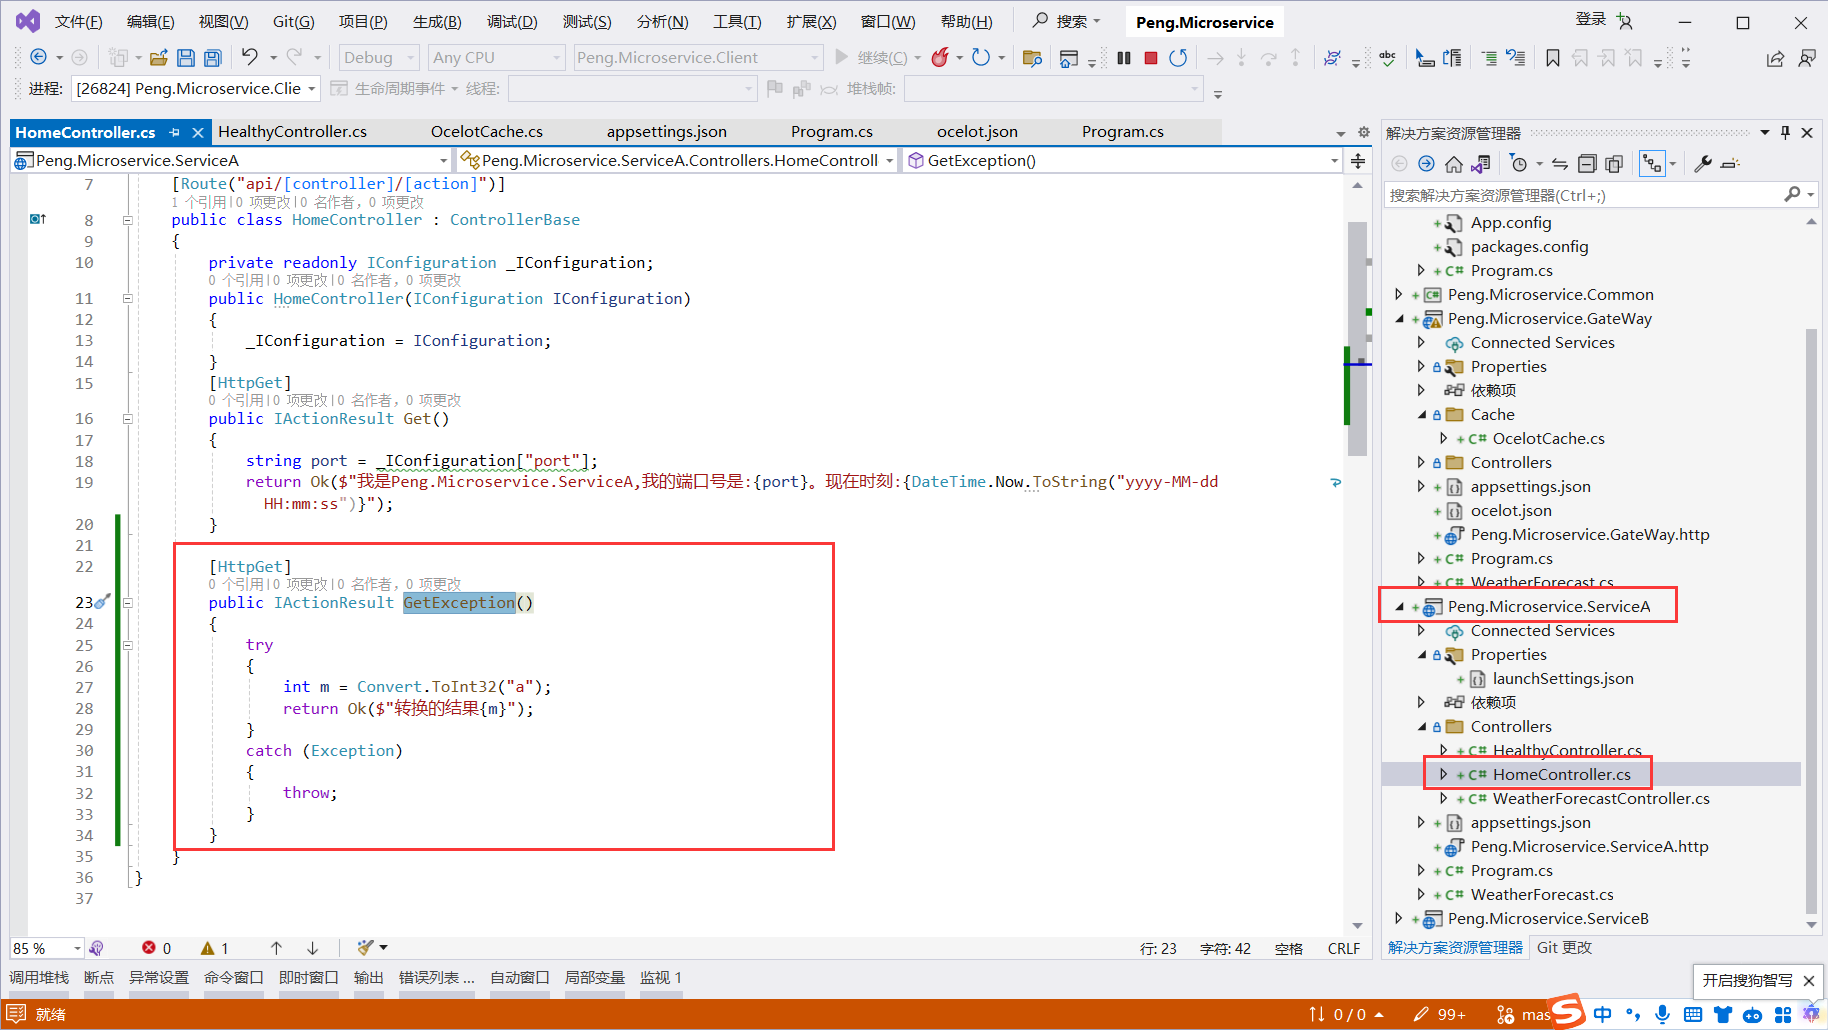Viewport: 1828px width, 1030px height.
Task: Click the Hot Reload flame icon
Action: tap(940, 58)
